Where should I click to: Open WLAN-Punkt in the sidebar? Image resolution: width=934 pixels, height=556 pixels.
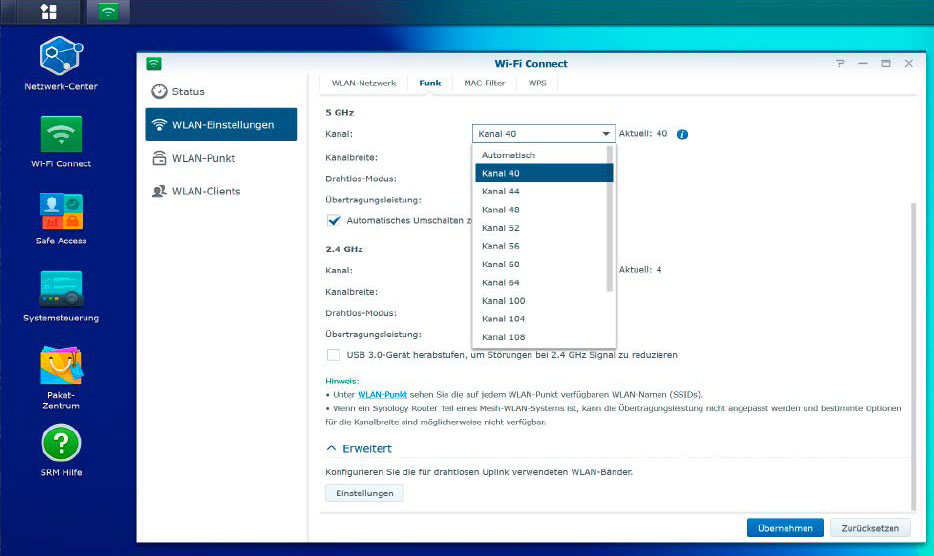tap(221, 158)
